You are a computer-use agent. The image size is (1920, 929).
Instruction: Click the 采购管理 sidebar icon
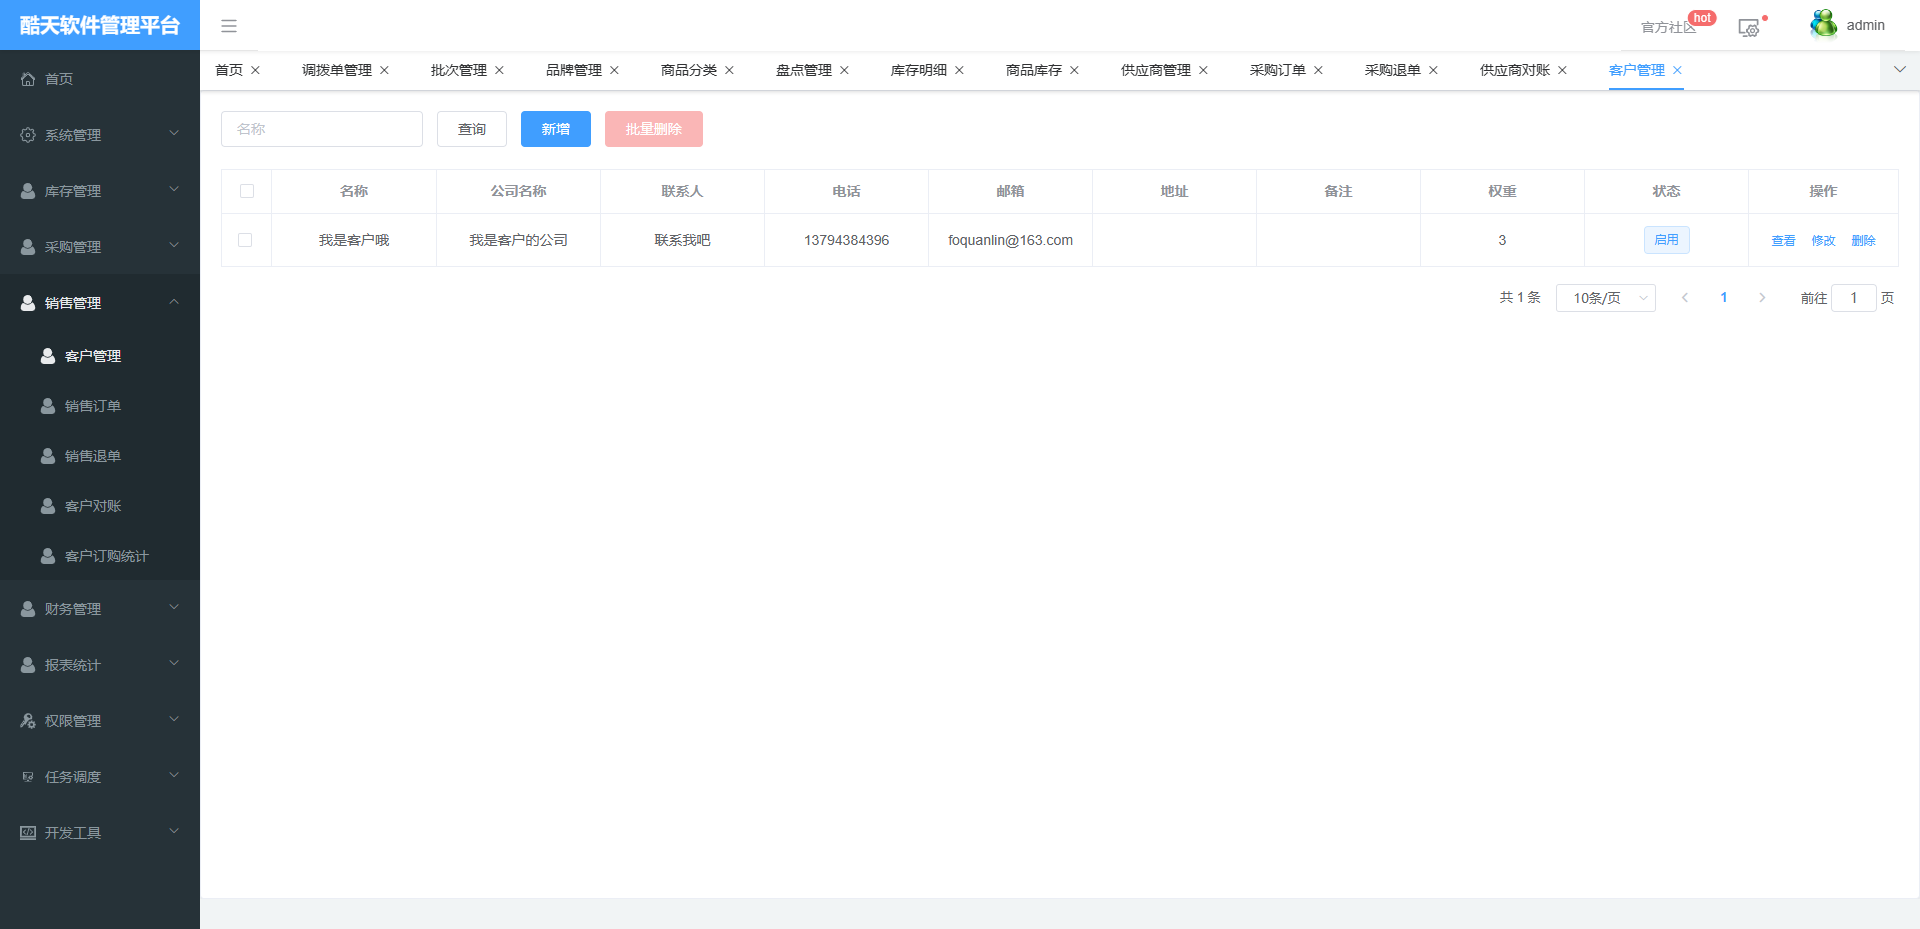coord(27,246)
